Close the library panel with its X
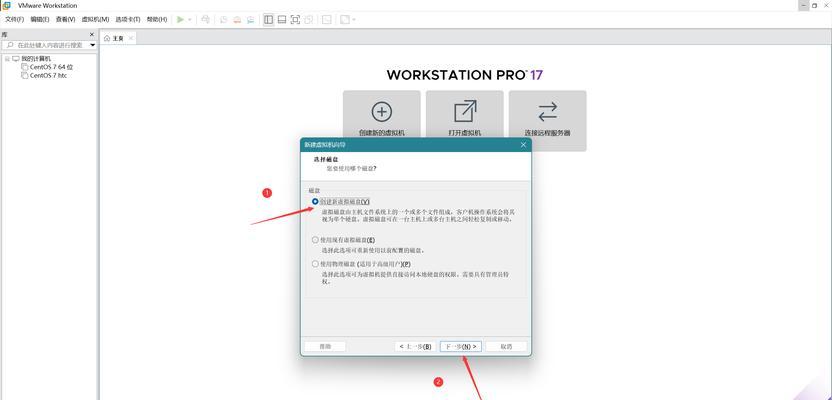This screenshot has height=400, width=832. point(91,34)
